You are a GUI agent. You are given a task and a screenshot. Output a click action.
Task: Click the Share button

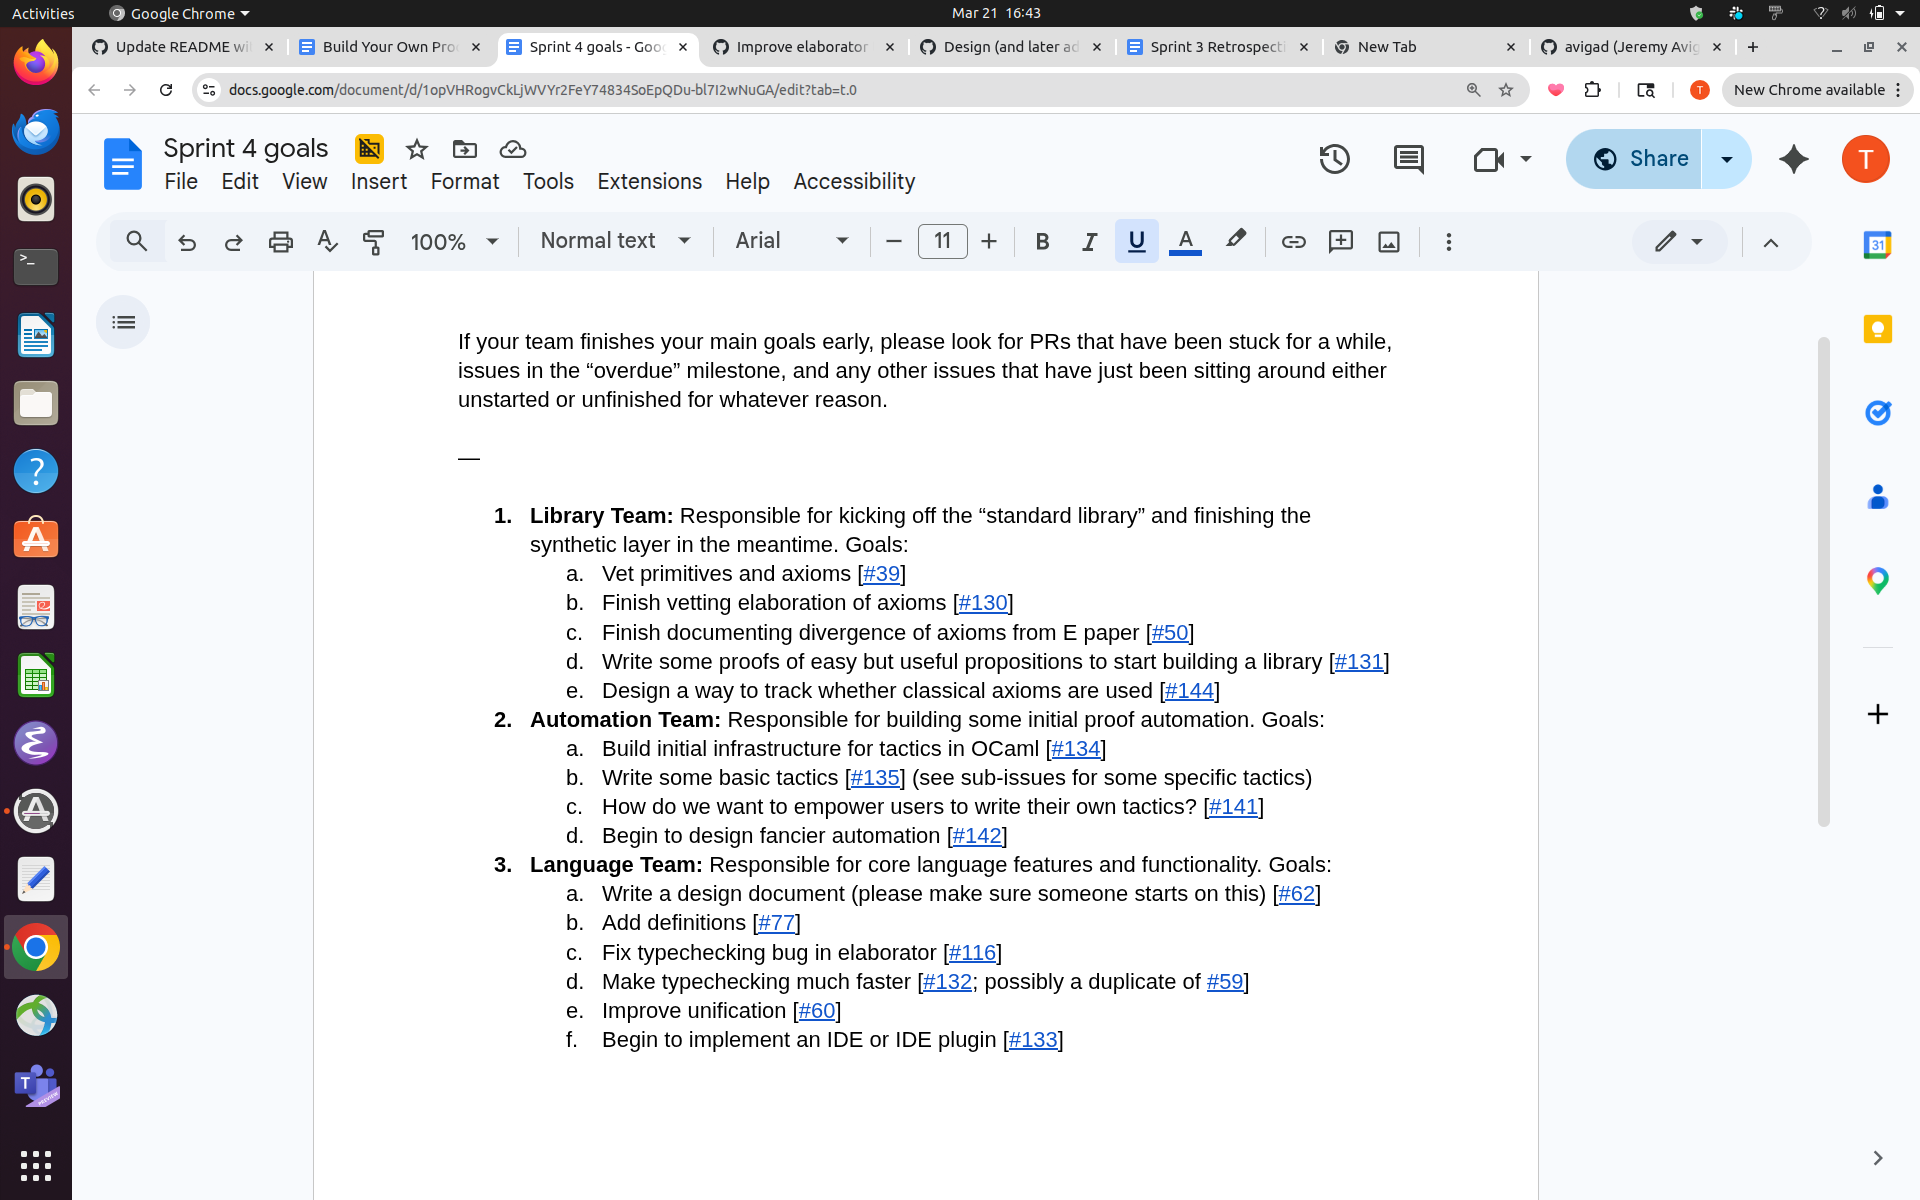click(x=1638, y=159)
